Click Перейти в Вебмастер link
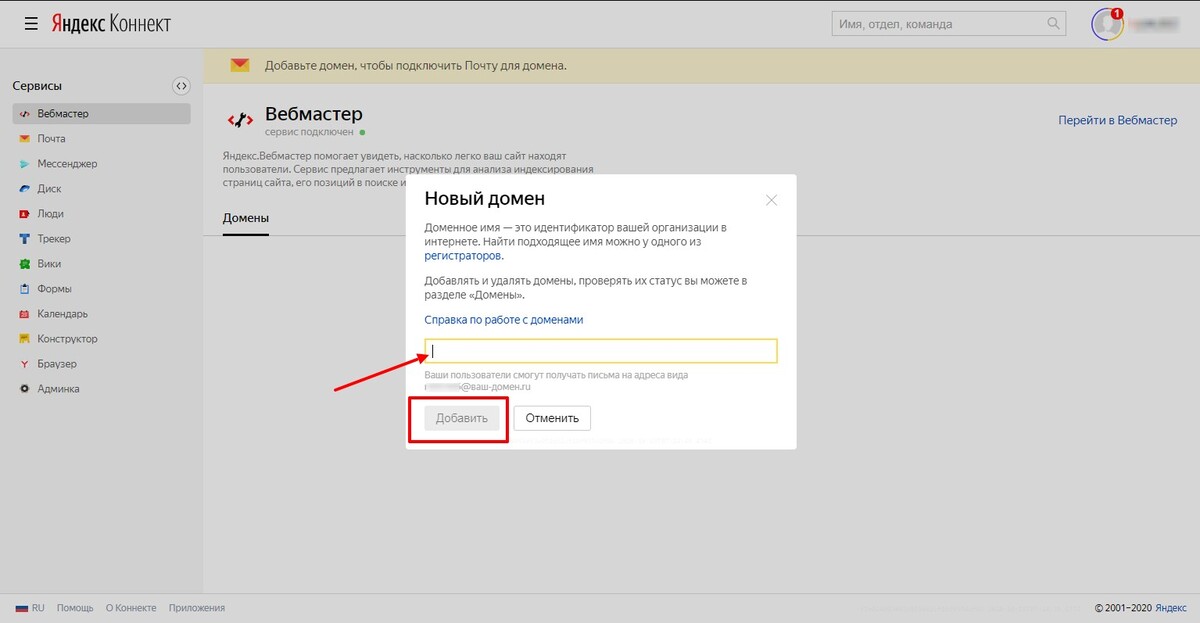 (1118, 120)
